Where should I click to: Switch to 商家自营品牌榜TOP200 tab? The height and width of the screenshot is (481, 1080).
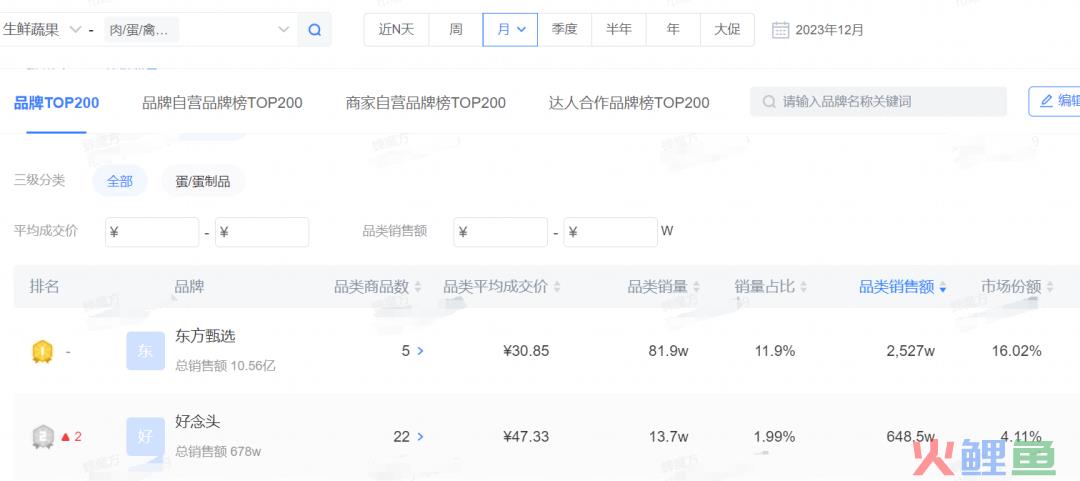click(x=426, y=103)
